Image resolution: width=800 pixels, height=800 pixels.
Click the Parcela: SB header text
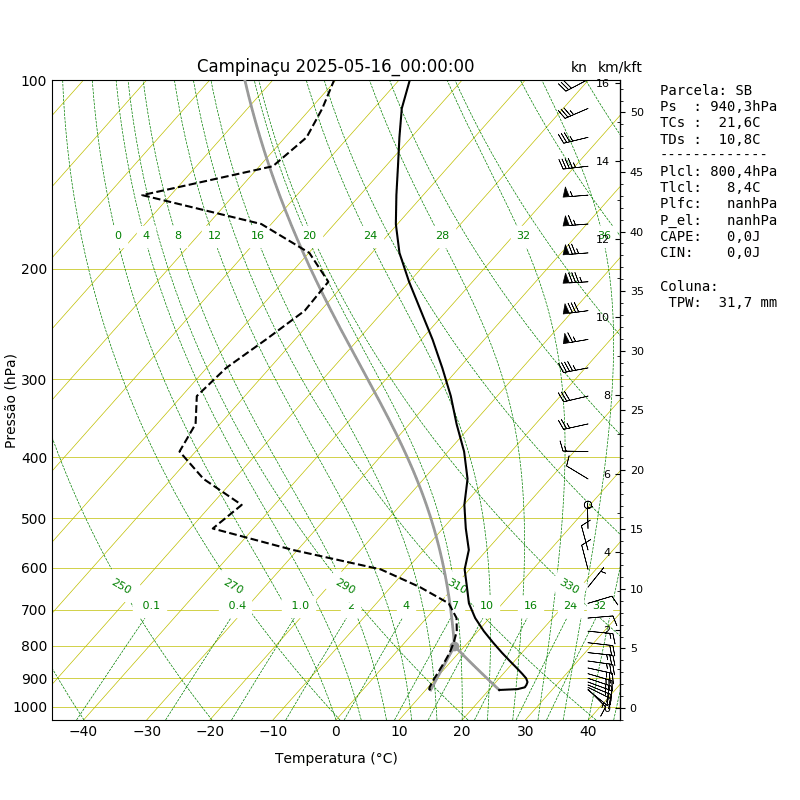click(706, 90)
